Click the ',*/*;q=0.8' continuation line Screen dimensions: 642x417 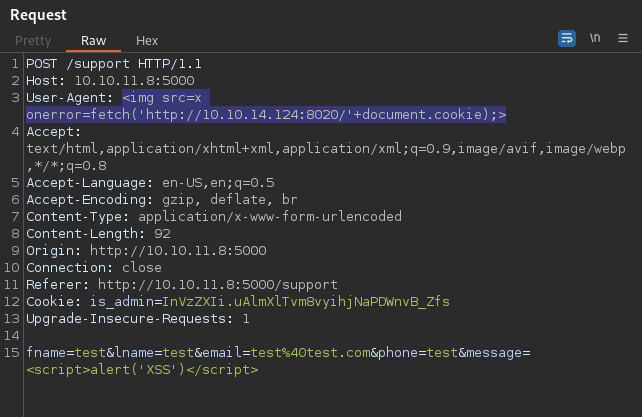coord(67,166)
